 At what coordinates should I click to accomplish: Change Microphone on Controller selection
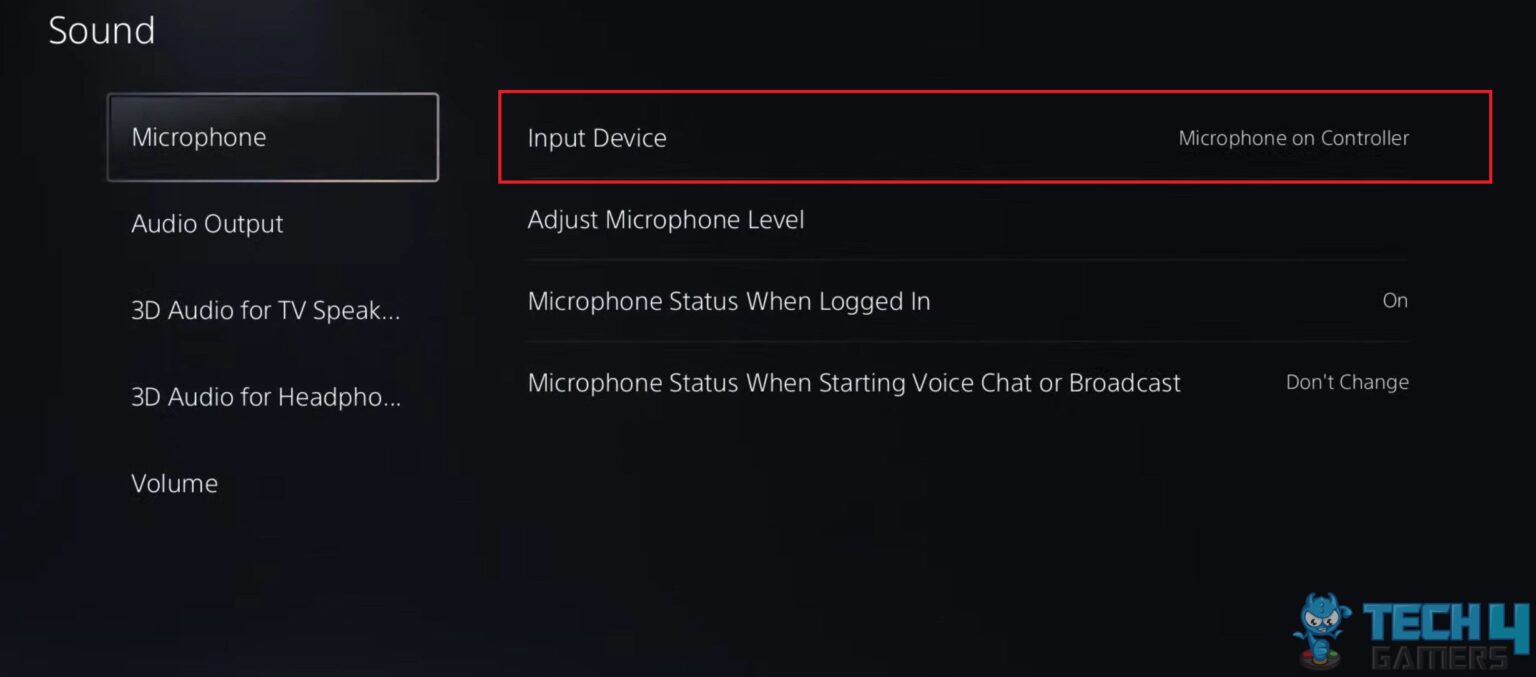click(x=1293, y=138)
